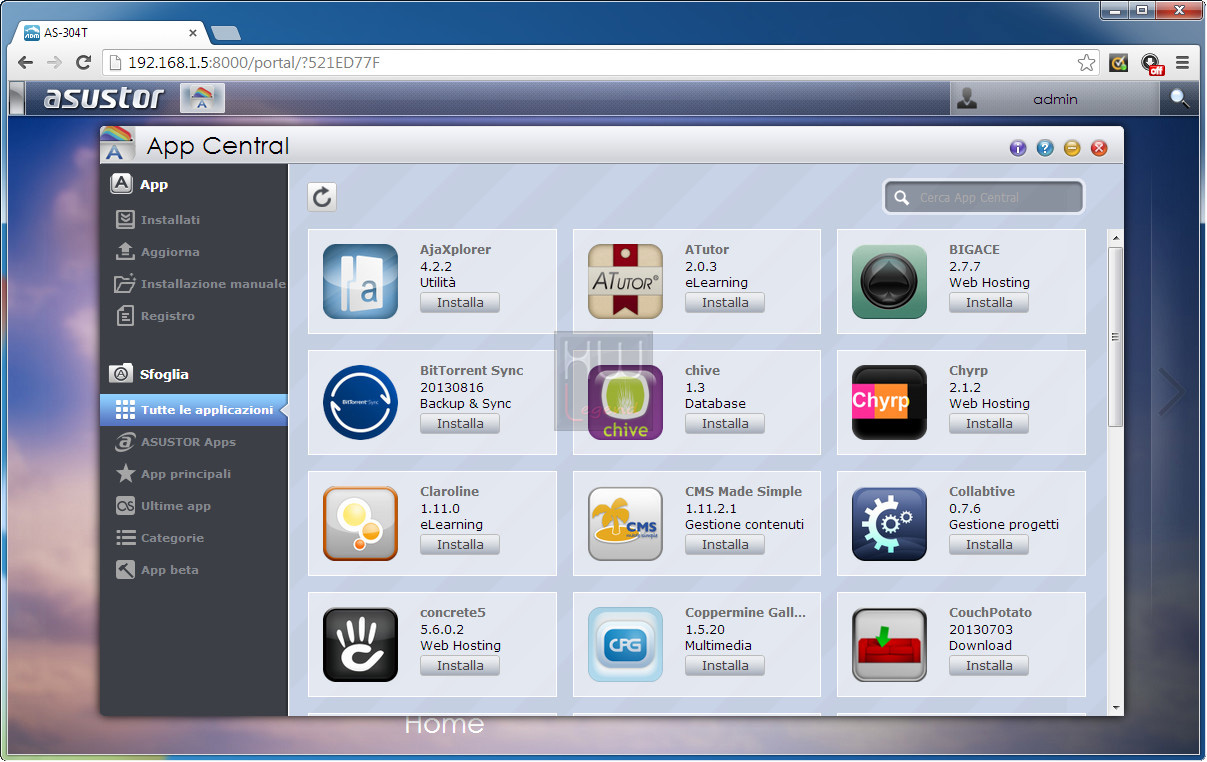Open the Chrome menu button

click(1182, 62)
